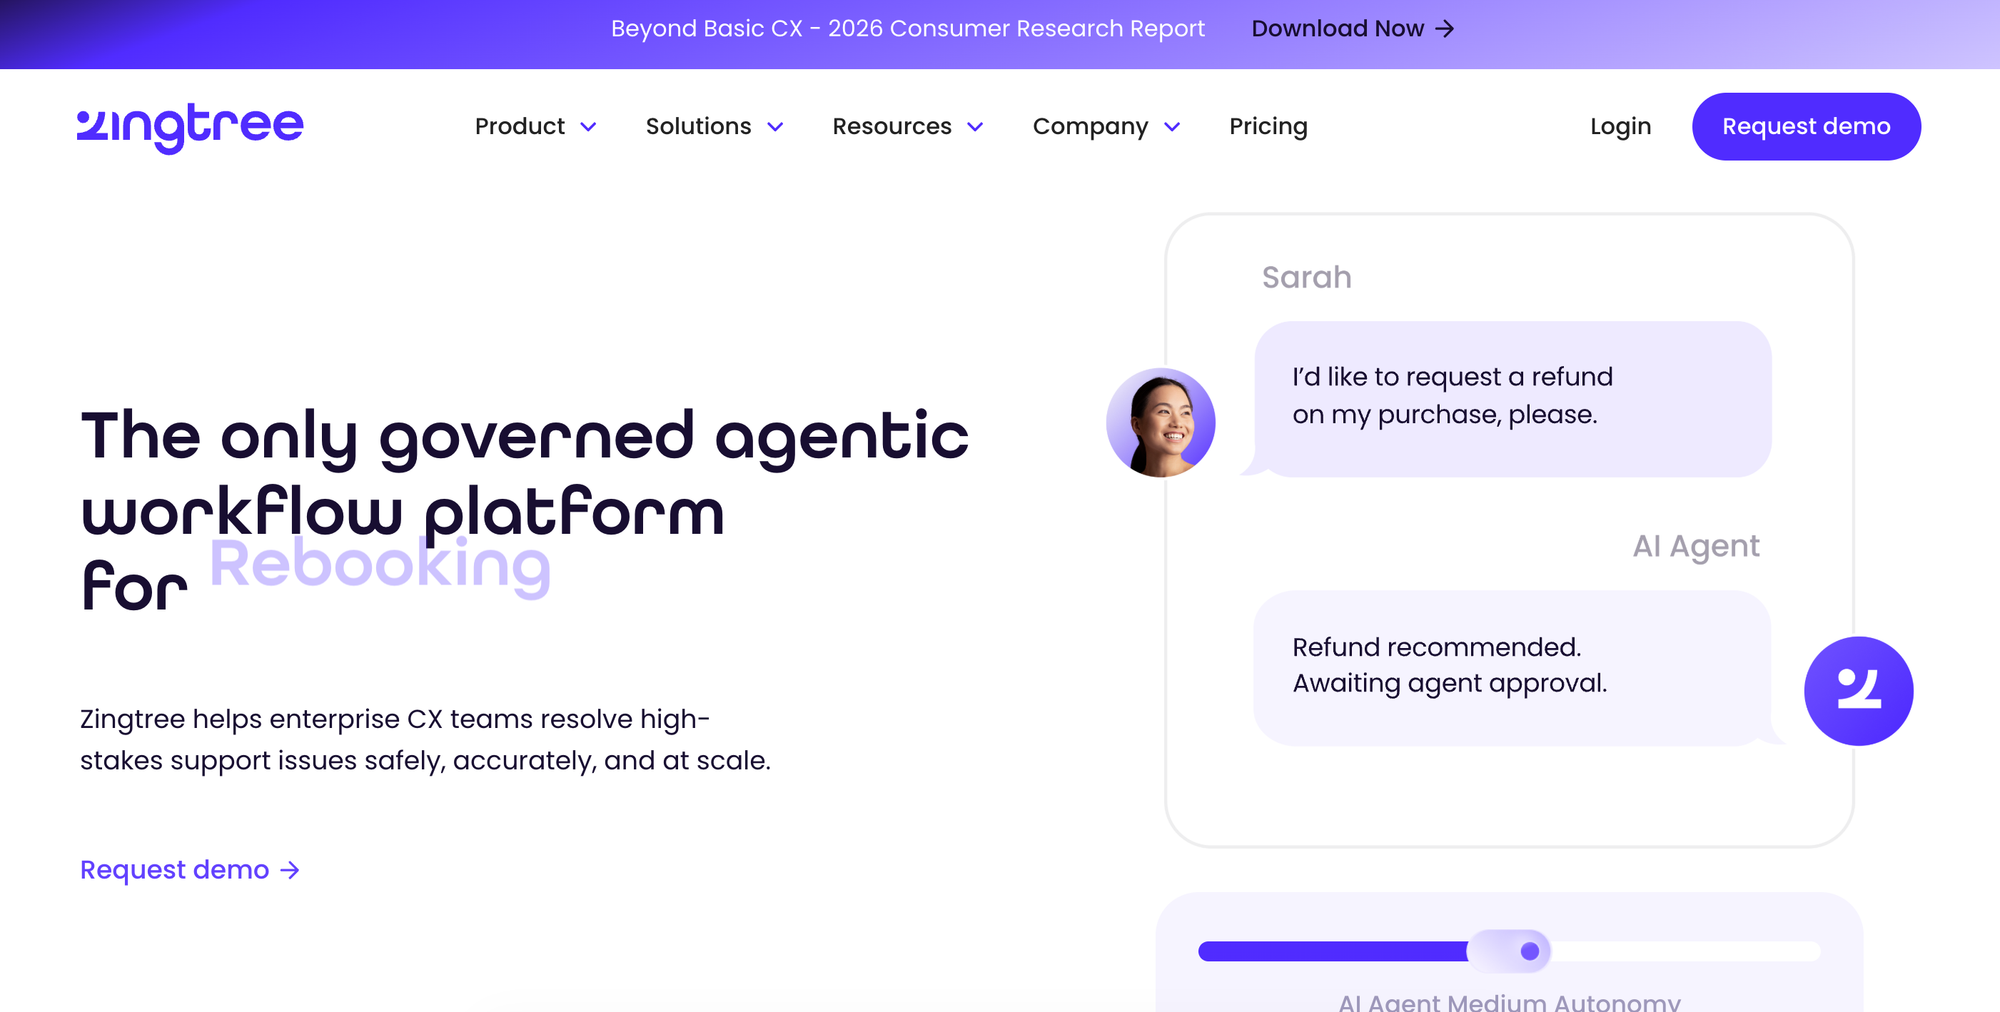The height and width of the screenshot is (1012, 2000).
Task: Expand the Product dropdown chevron
Action: click(588, 127)
